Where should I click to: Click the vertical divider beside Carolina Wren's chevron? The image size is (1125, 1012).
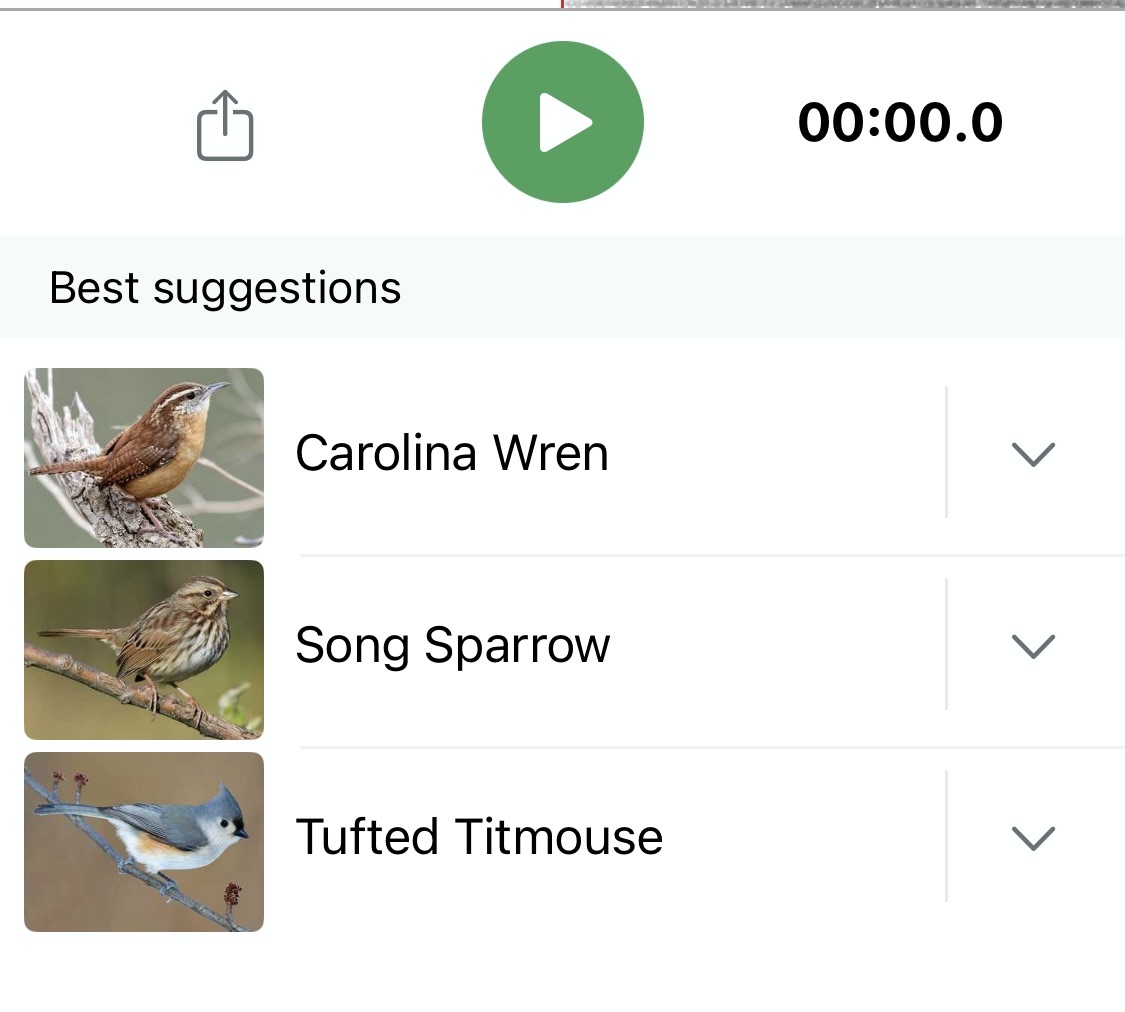tap(946, 452)
